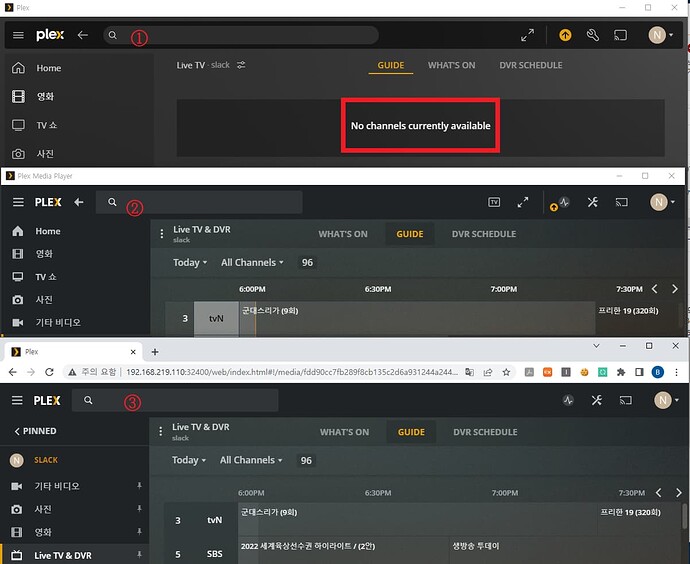Viewport: 690px width, 564px height.
Task: Click the orange update arrow in top Plex
Action: click(x=565, y=35)
